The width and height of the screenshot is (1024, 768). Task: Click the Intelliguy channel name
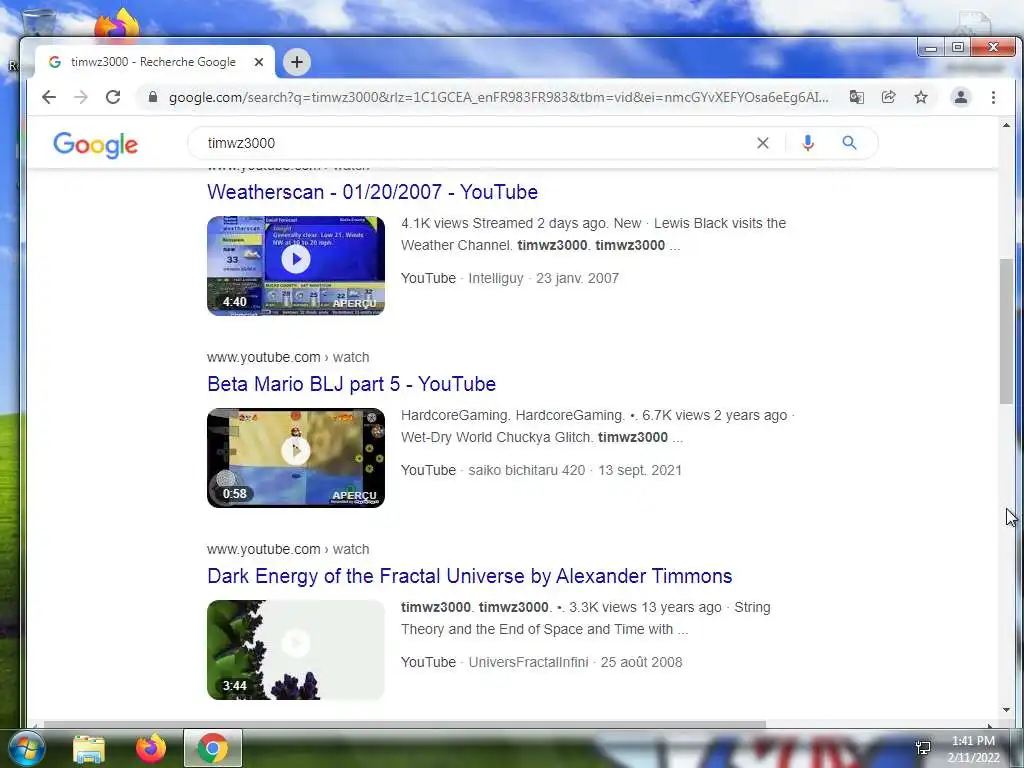(x=496, y=278)
